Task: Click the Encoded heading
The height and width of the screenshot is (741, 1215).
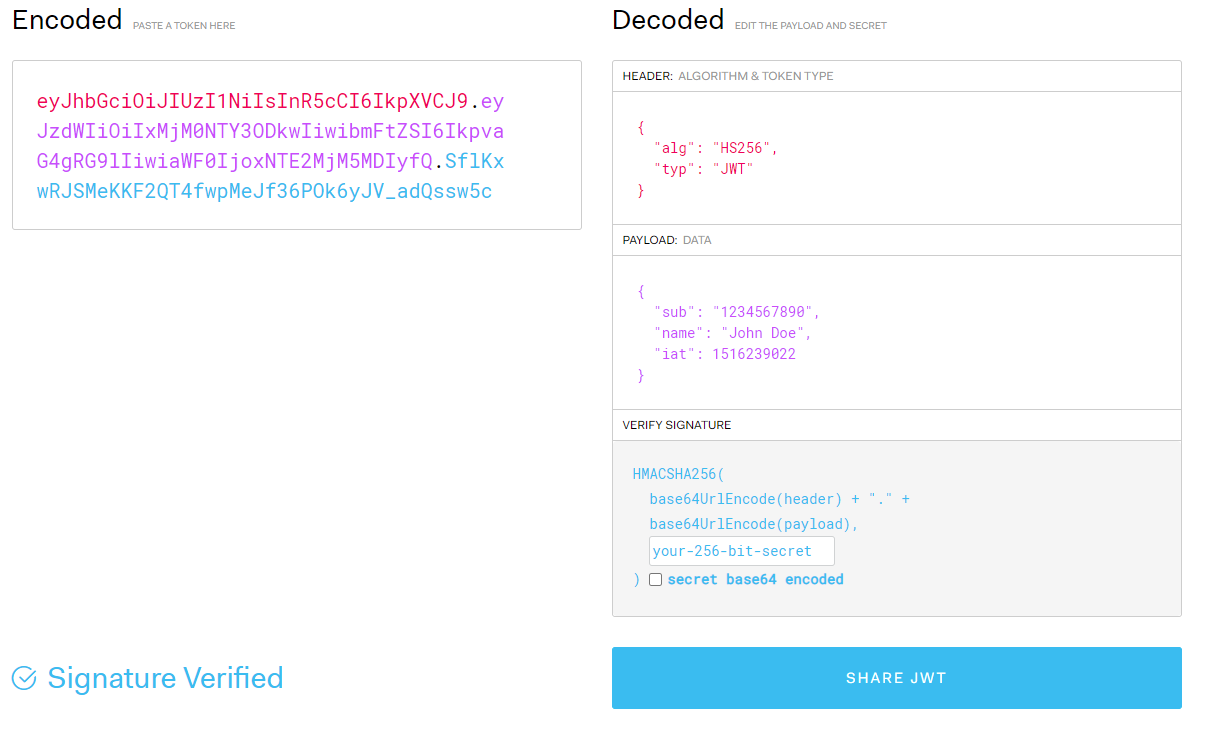Action: [x=67, y=20]
